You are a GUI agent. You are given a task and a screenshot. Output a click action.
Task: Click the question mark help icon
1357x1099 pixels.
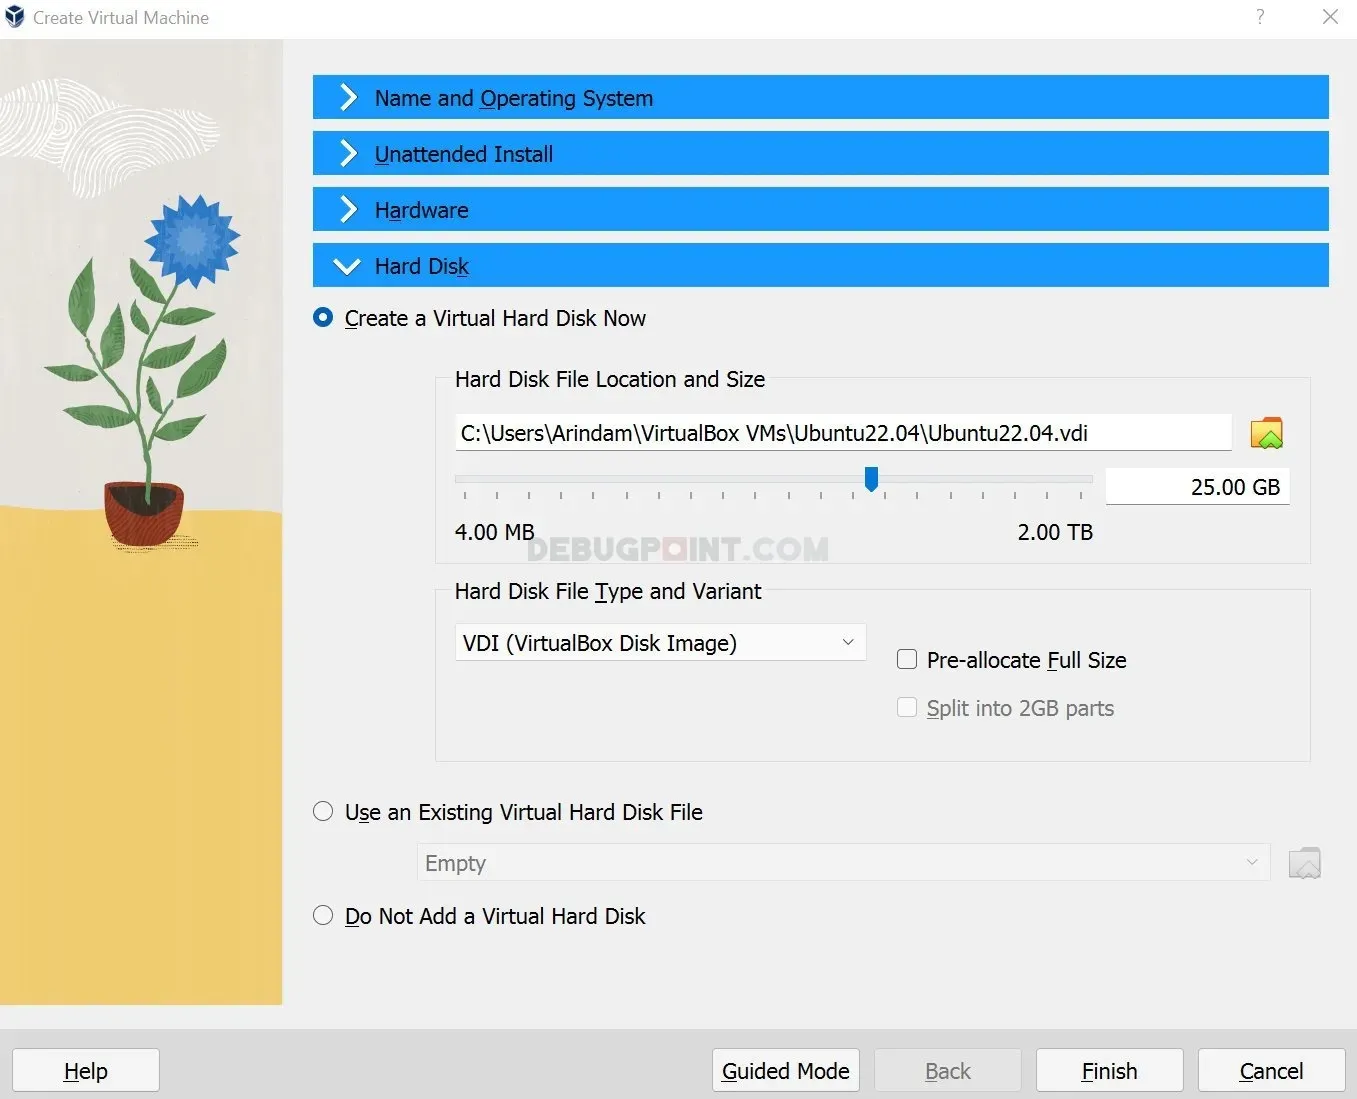click(x=1260, y=17)
